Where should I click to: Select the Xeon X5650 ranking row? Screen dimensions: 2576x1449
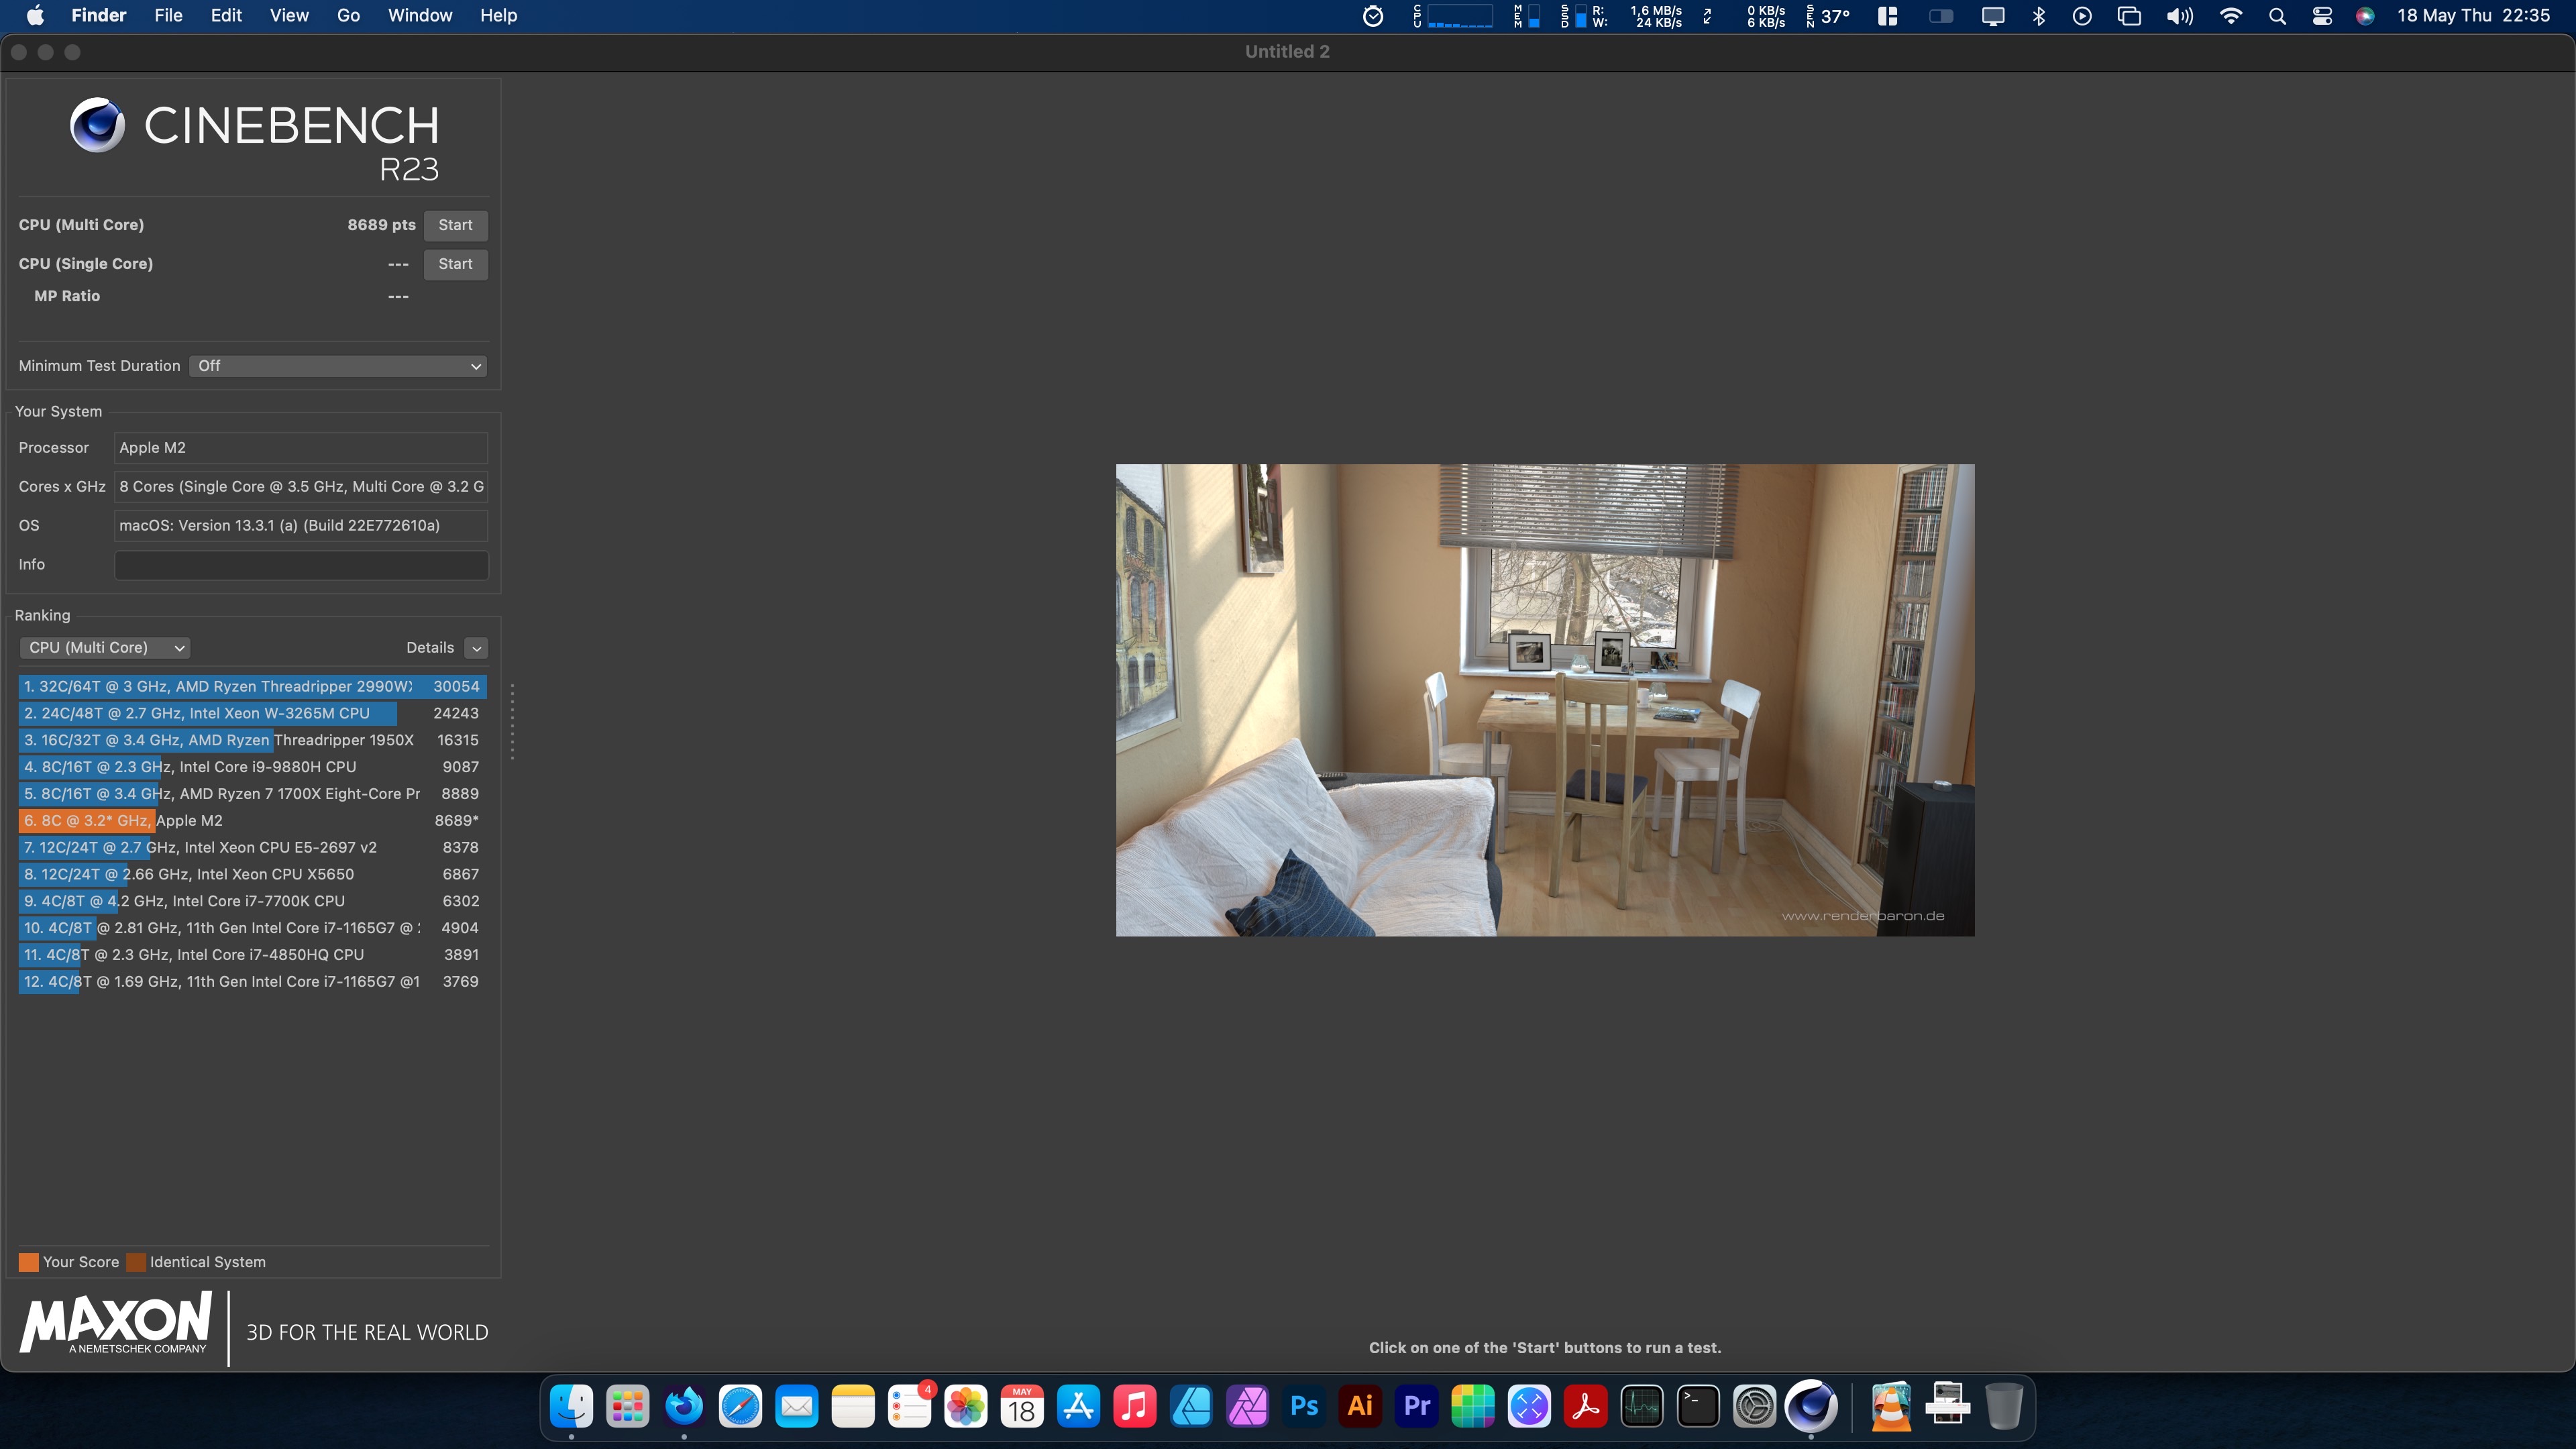(252, 875)
